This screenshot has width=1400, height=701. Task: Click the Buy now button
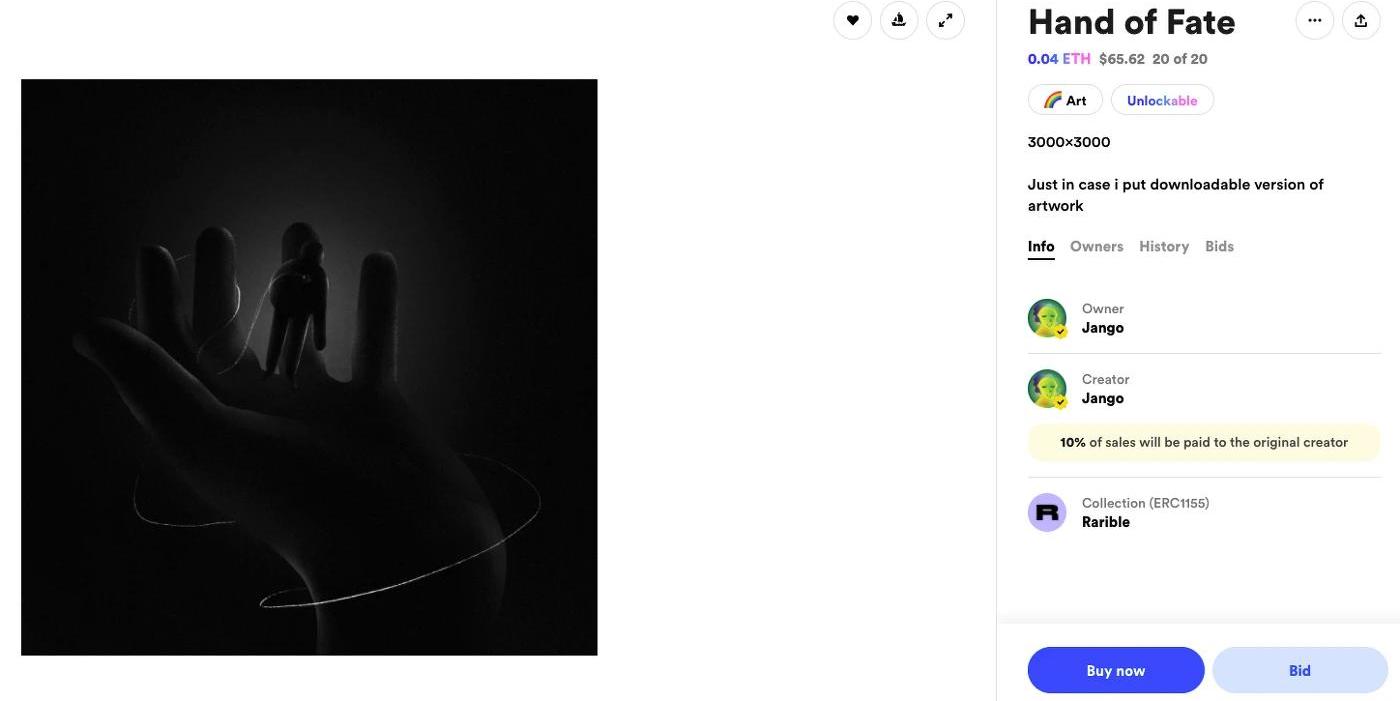[1116, 670]
